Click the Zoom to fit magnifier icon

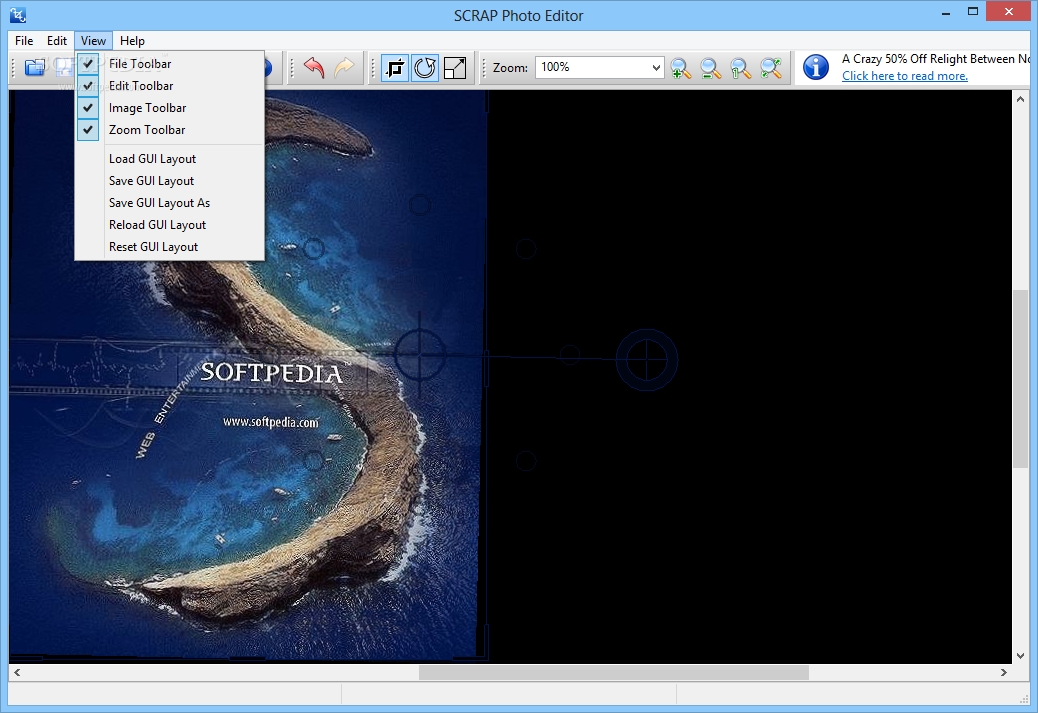click(771, 68)
